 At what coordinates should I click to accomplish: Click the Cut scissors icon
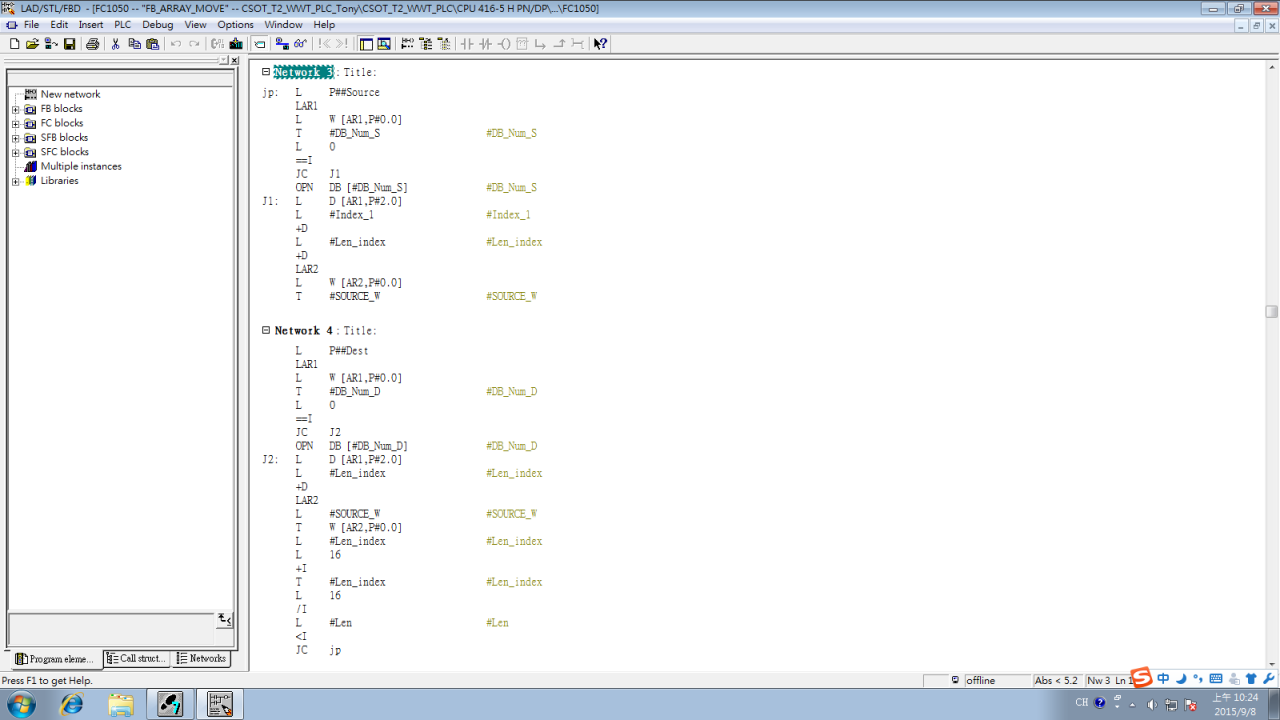click(x=115, y=44)
